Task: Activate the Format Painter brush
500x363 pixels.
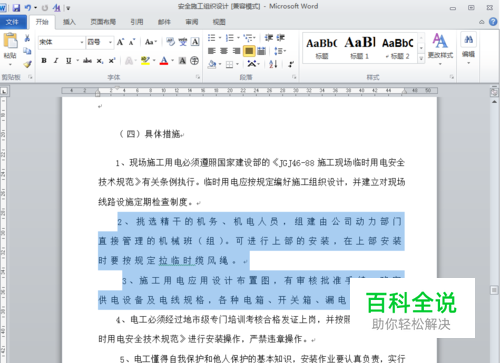Action: [x=27, y=64]
